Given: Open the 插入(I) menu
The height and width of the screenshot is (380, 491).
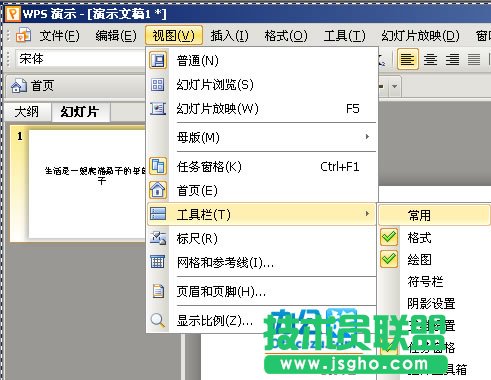Looking at the screenshot, I should pyautogui.click(x=230, y=36).
